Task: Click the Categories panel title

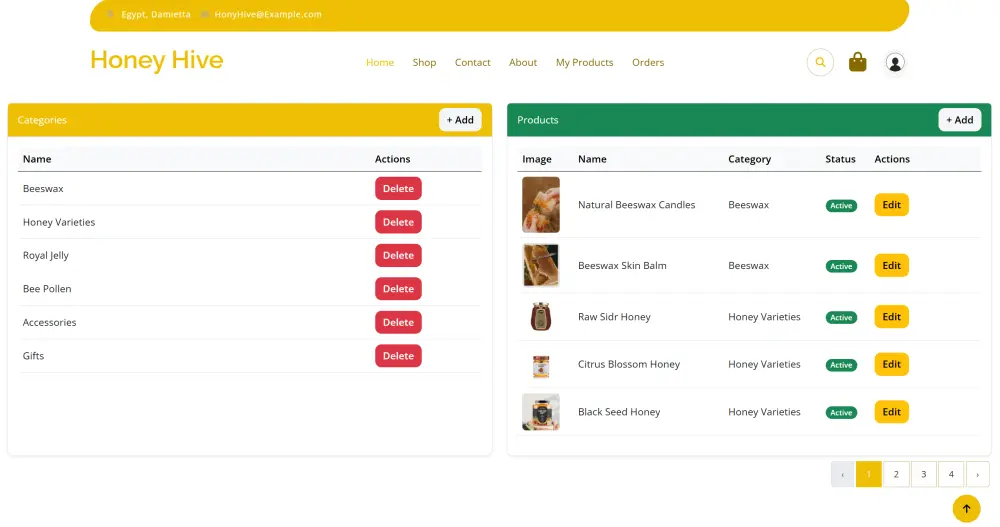Action: tap(42, 120)
